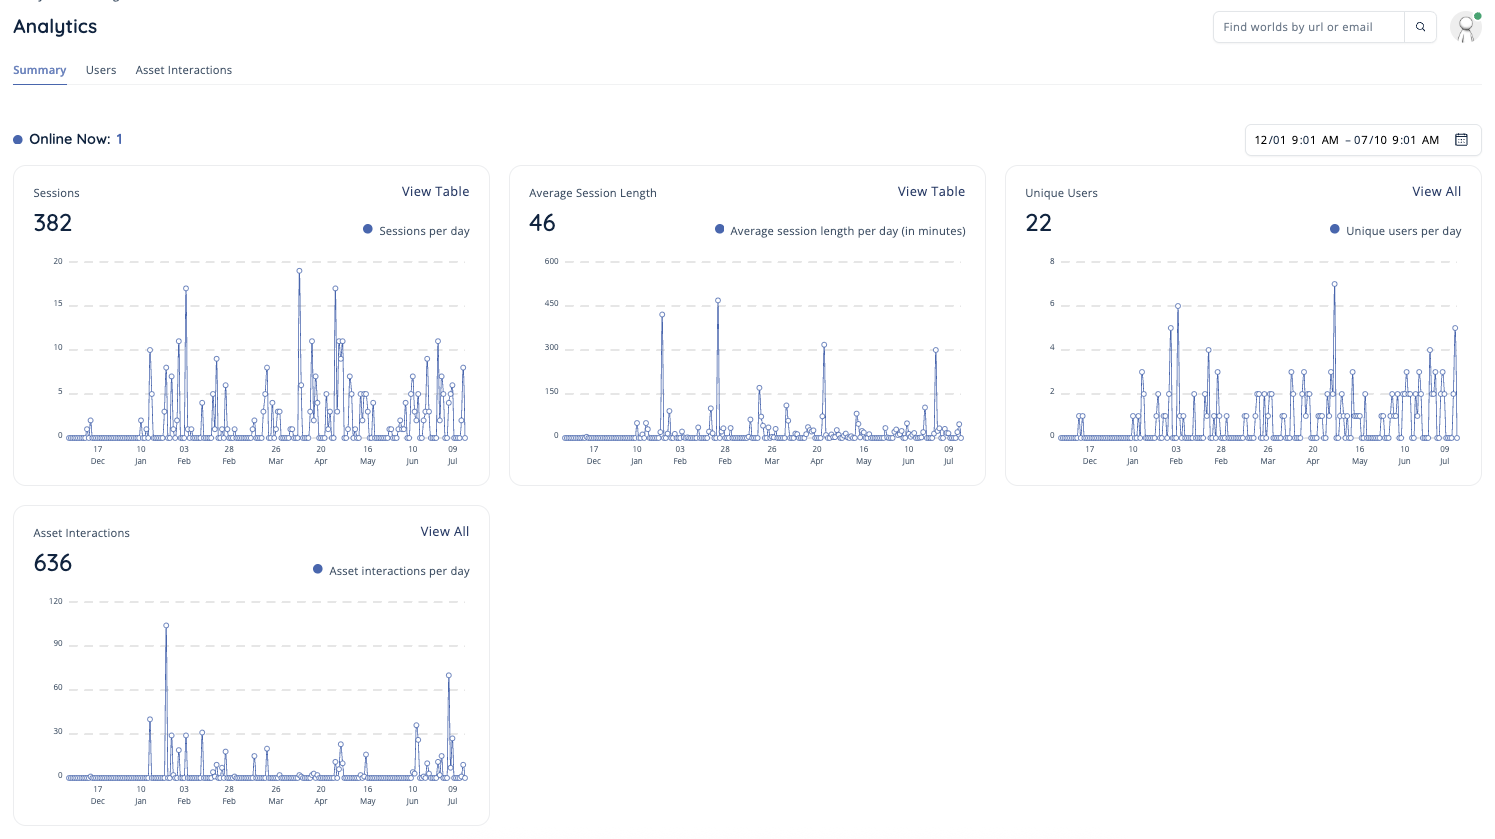Screen dimensions: 1495x839
Task: Click the Online Now status dot
Action: [x=18, y=140]
